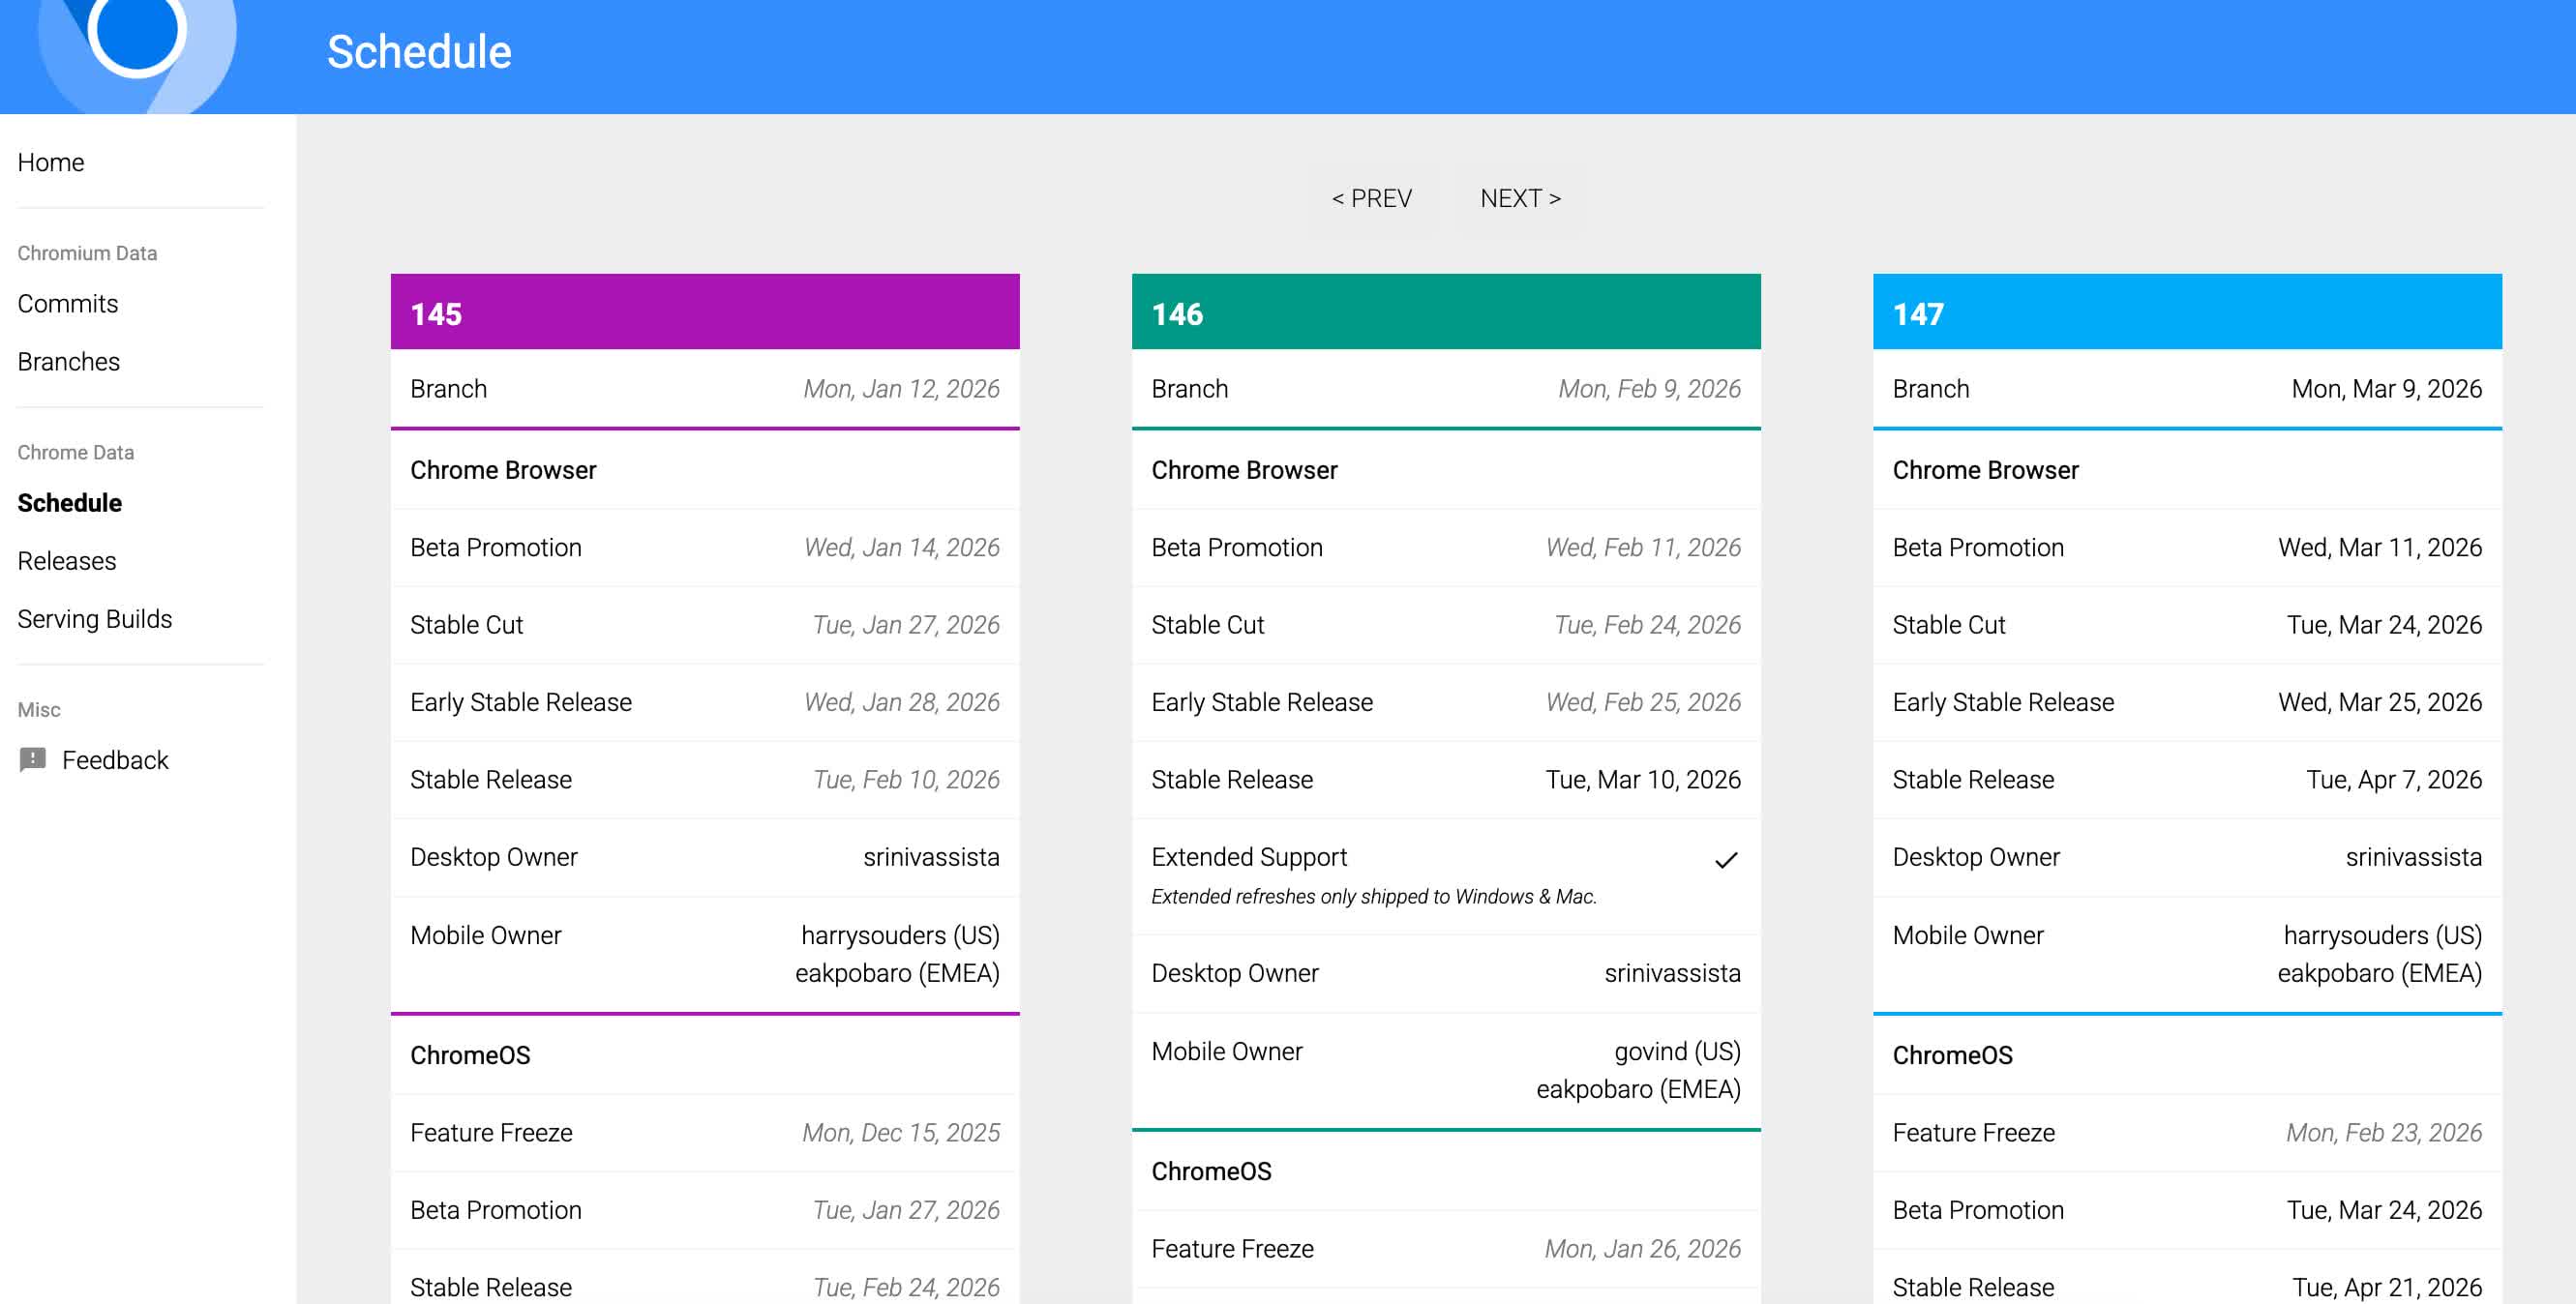Click the milestone 147 blue header

(2188, 312)
